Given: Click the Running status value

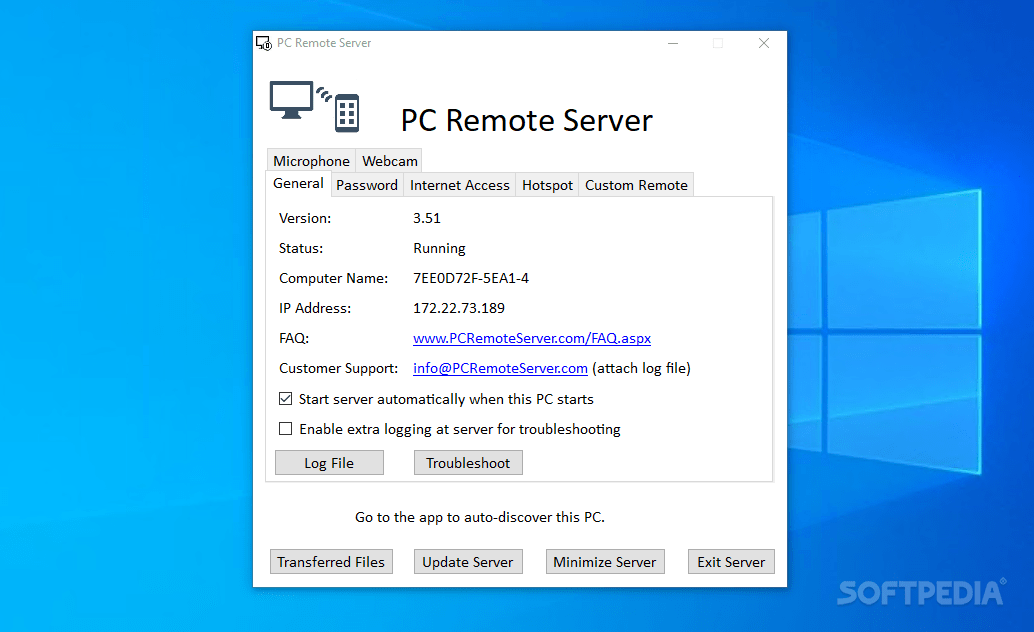Looking at the screenshot, I should 439,249.
